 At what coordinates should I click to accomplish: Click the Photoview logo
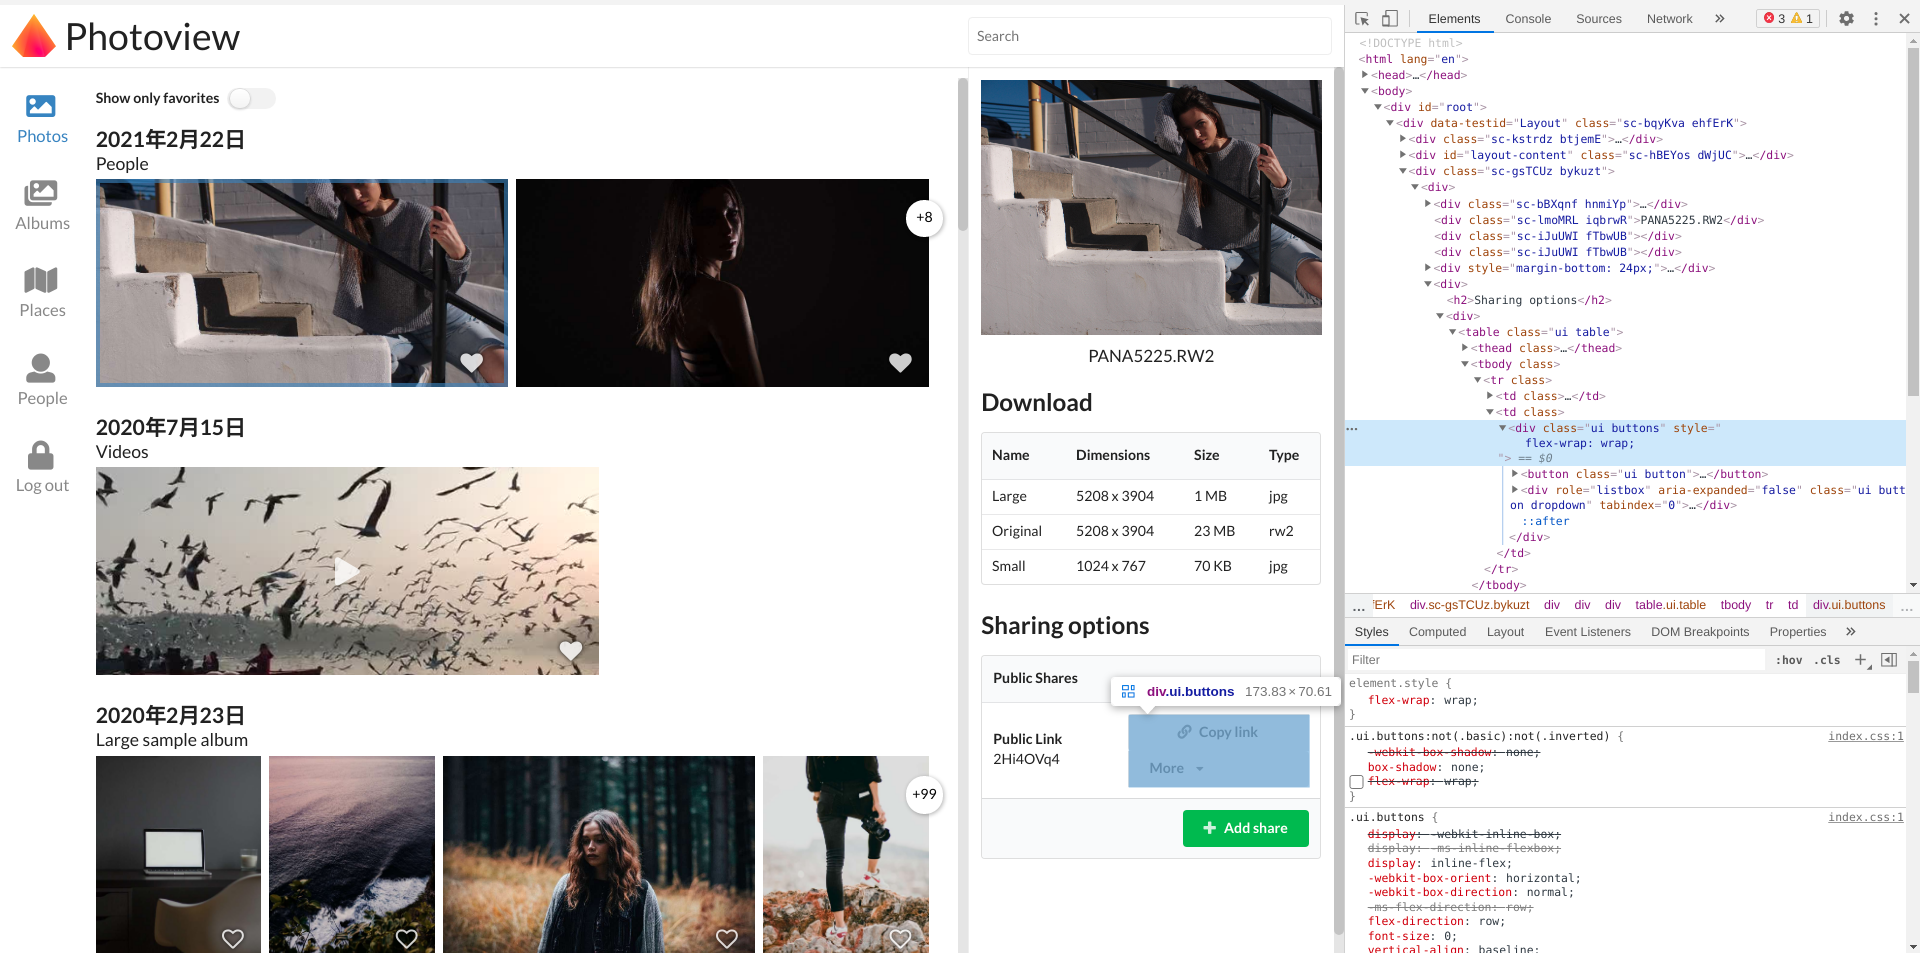pyautogui.click(x=126, y=36)
